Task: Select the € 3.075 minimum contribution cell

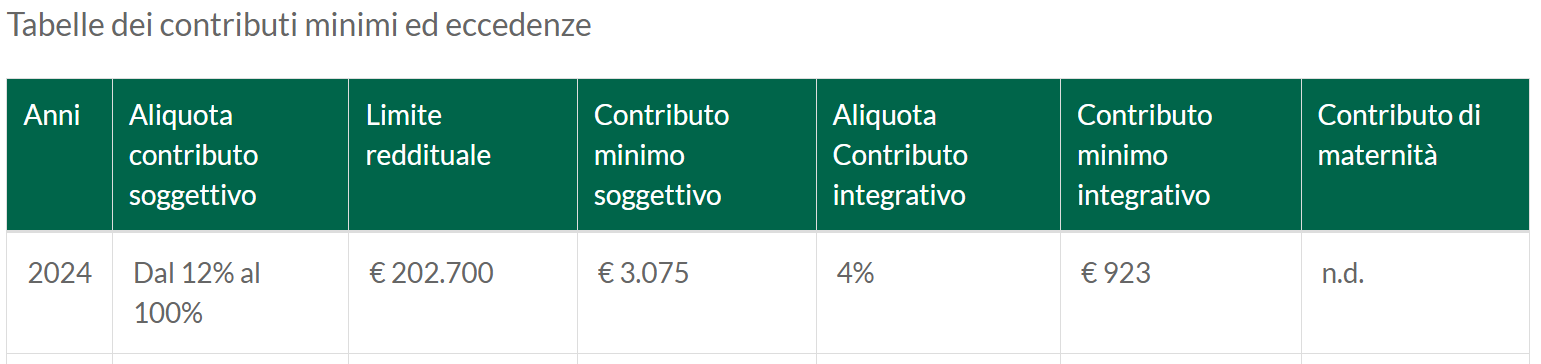Action: pyautogui.click(x=697, y=293)
